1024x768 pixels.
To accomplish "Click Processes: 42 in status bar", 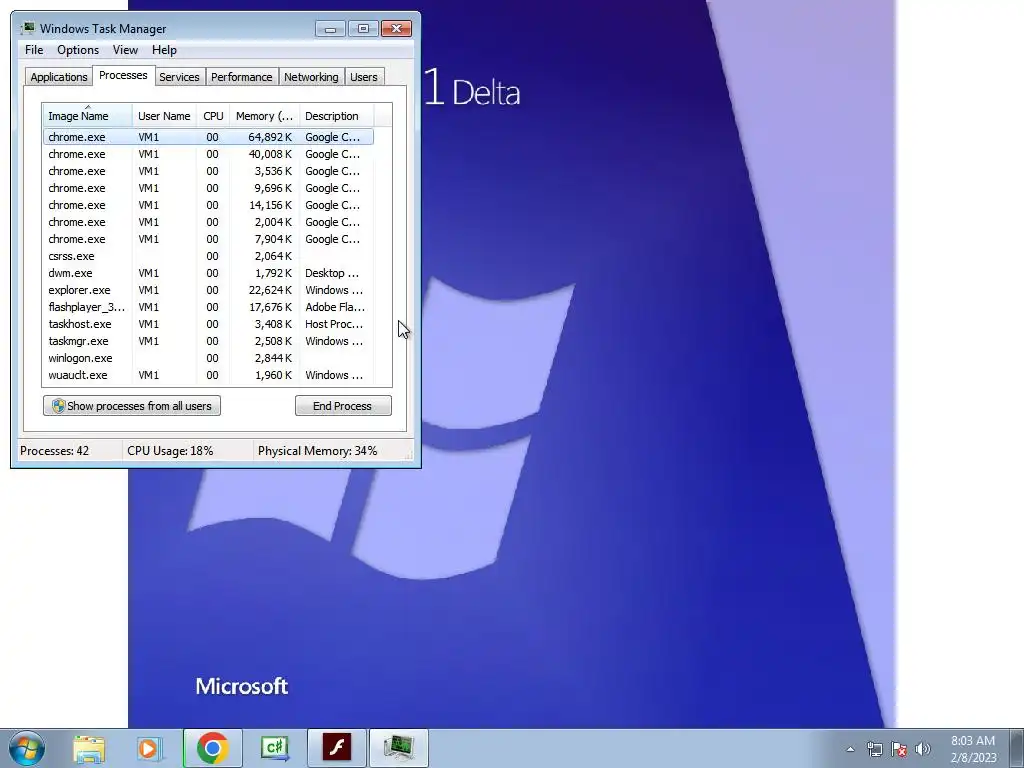I will click(54, 451).
